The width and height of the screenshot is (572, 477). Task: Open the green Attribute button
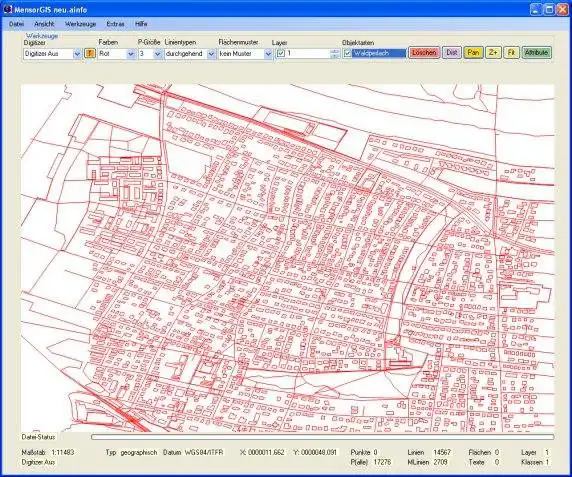pyautogui.click(x=536, y=53)
